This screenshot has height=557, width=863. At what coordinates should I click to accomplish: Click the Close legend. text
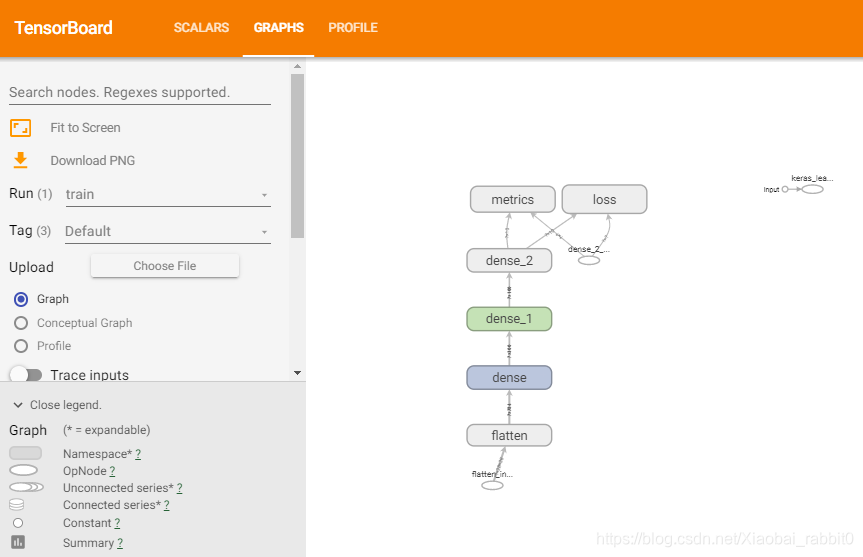coord(65,405)
